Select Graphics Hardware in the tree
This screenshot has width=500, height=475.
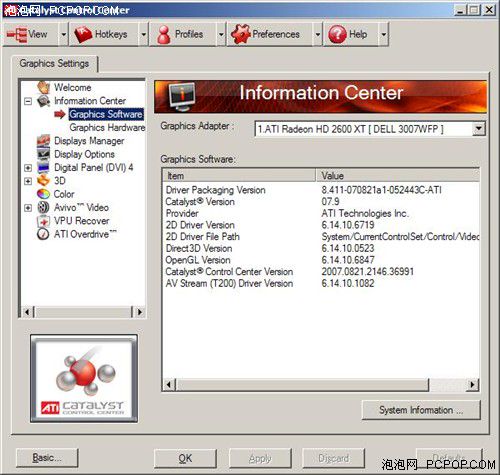pyautogui.click(x=107, y=127)
